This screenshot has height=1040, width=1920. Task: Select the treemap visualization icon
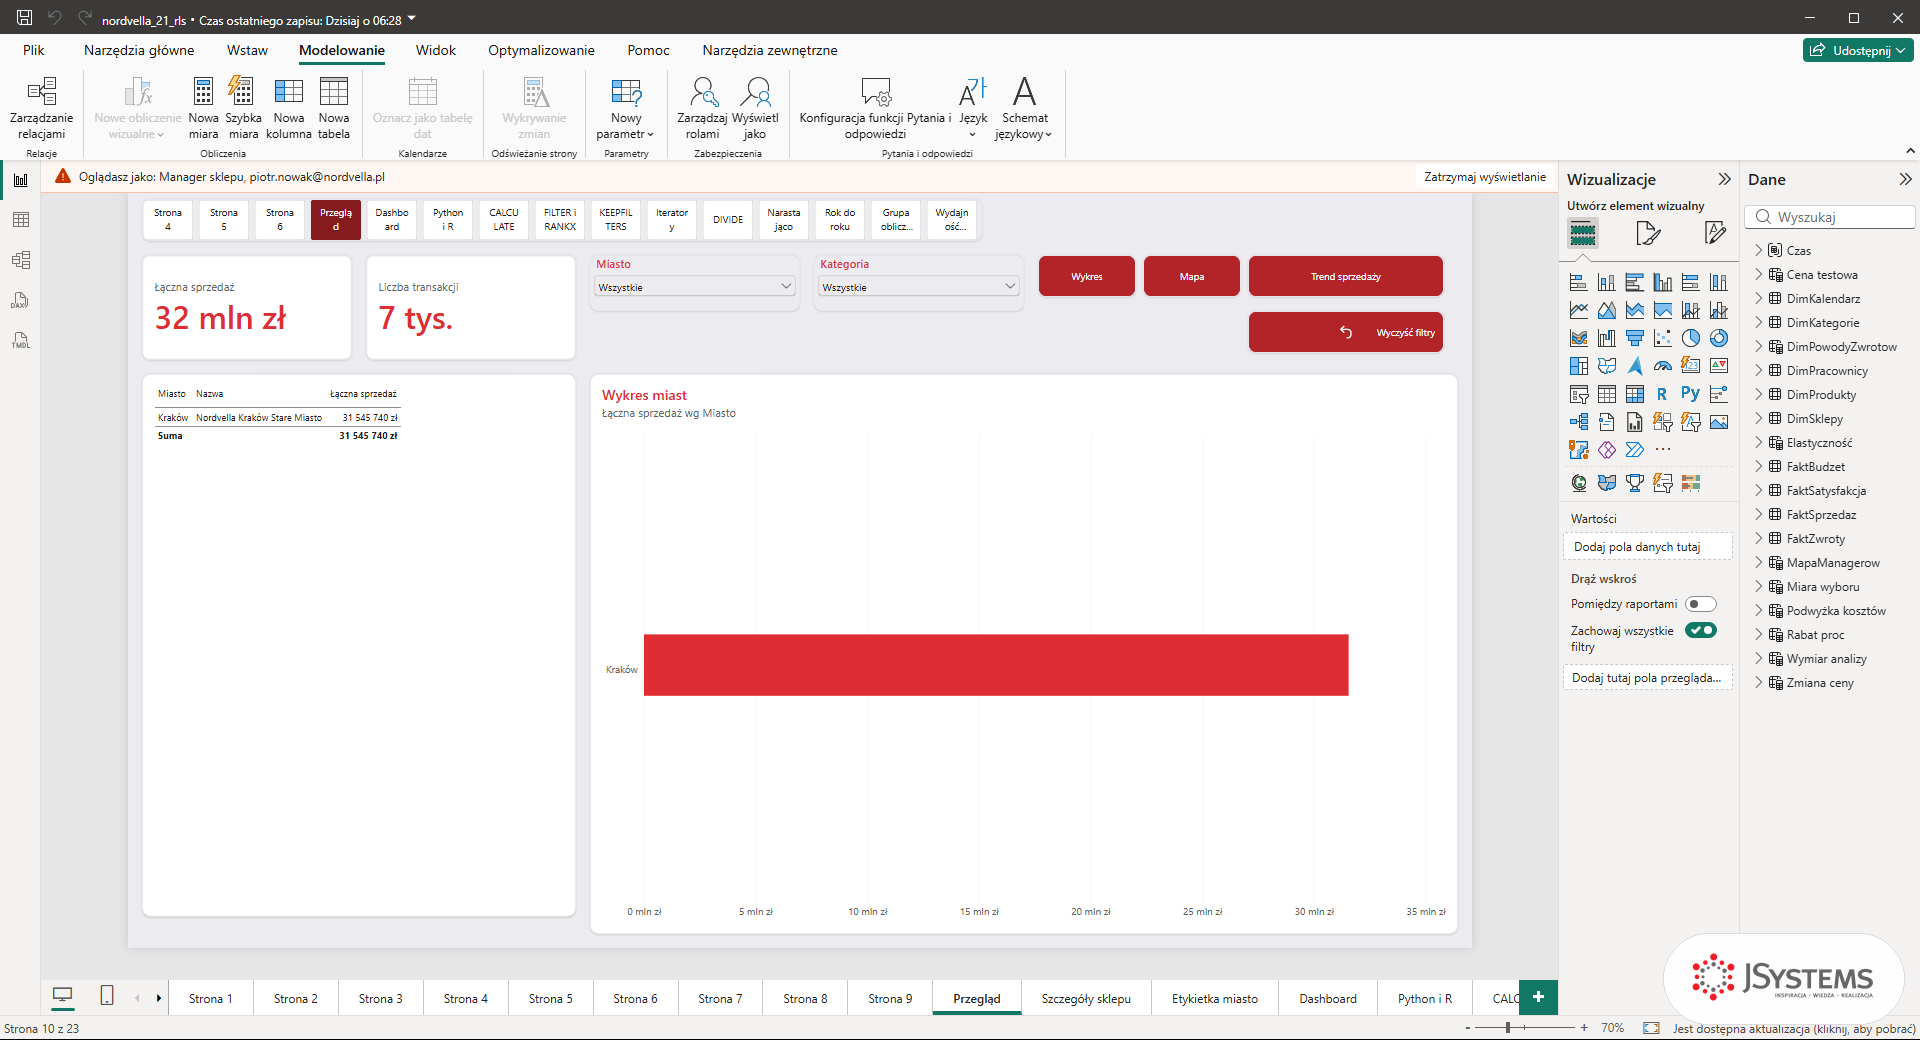(x=1579, y=366)
